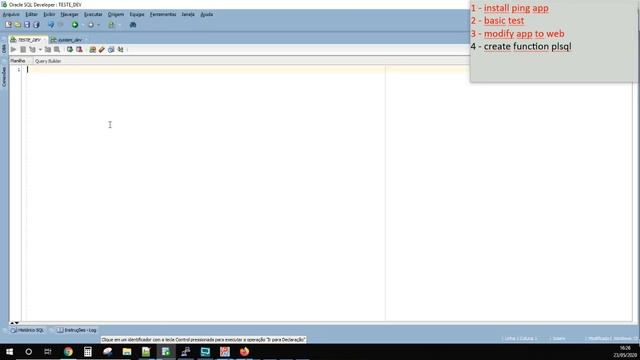Open the Origem menu
640x360 pixels.
pyautogui.click(x=116, y=14)
